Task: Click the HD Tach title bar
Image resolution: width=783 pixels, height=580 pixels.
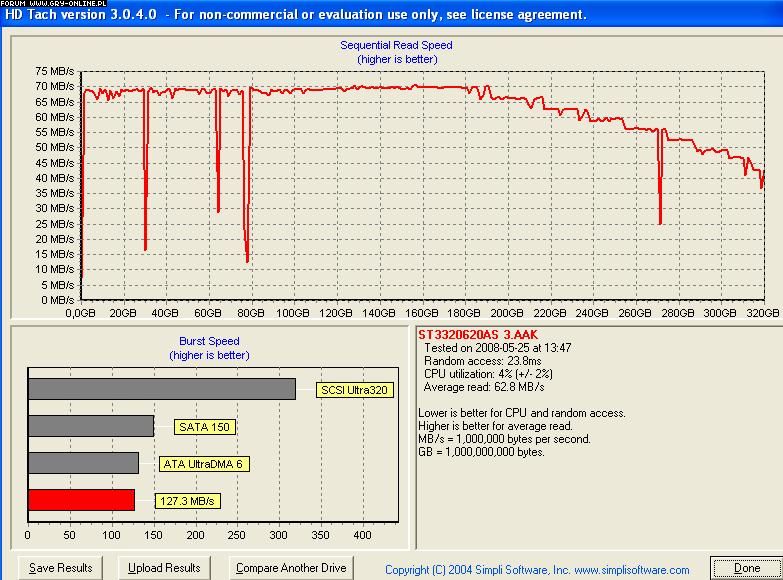Action: 392,14
